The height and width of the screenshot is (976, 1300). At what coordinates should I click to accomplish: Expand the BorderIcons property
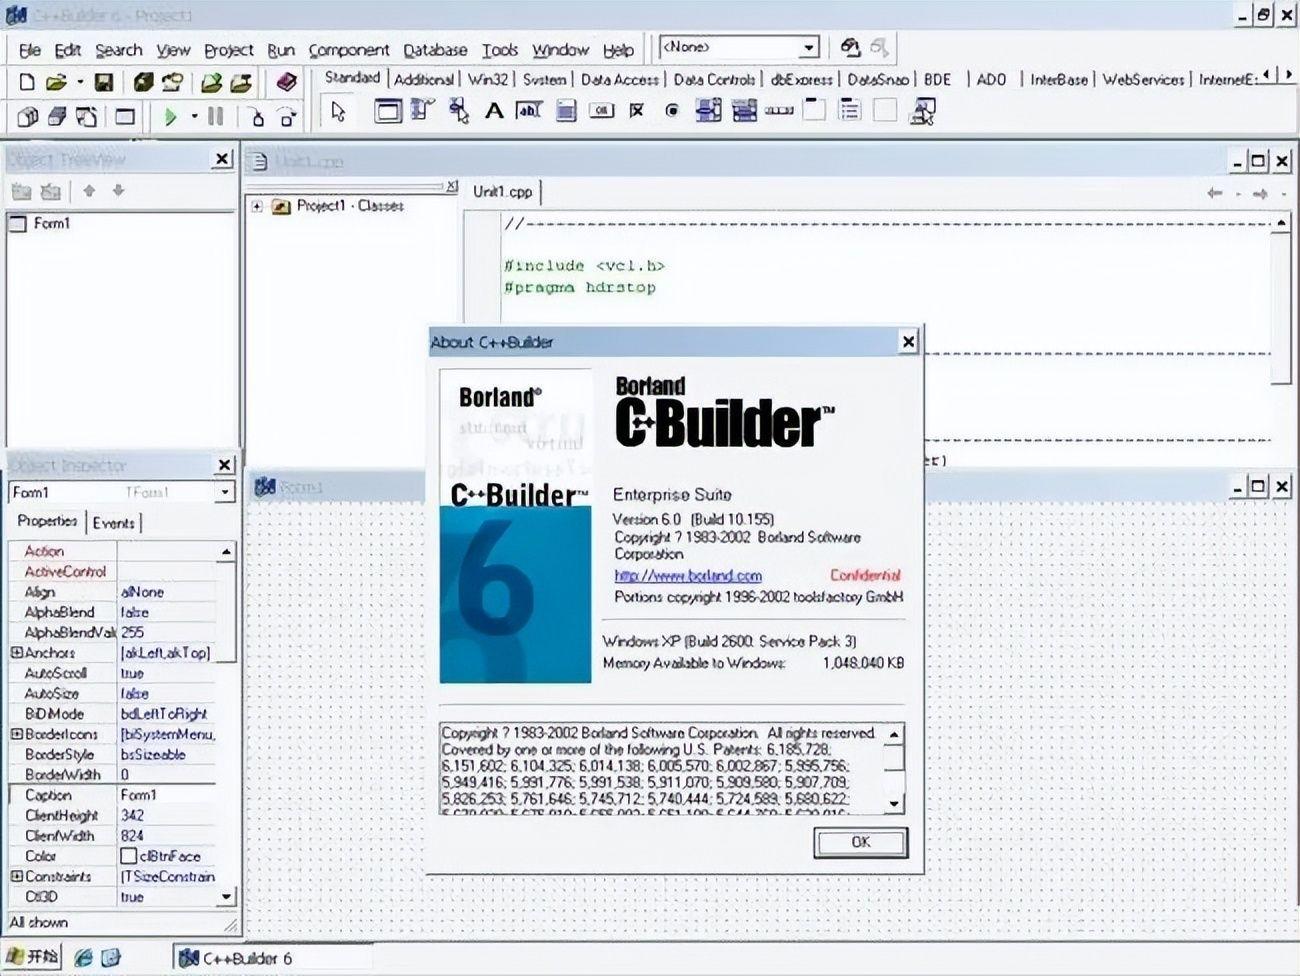point(16,734)
